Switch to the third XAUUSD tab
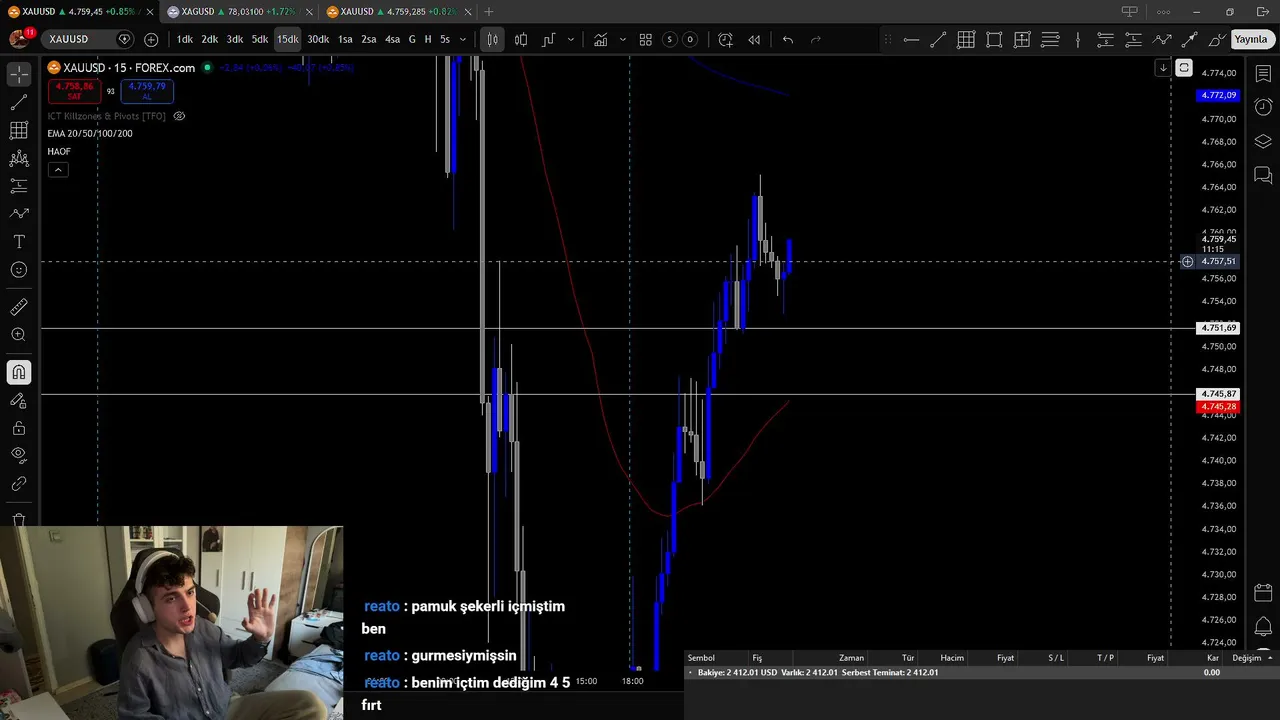Image resolution: width=1280 pixels, height=720 pixels. click(392, 12)
